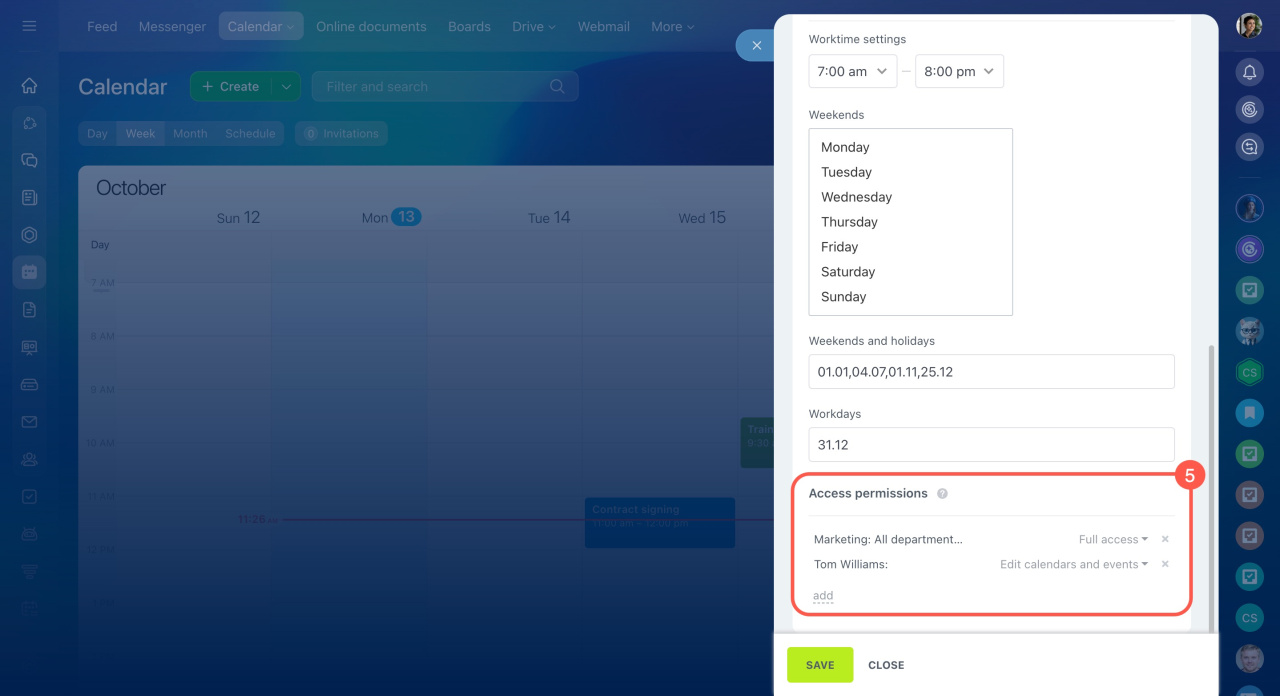The width and height of the screenshot is (1280, 696).
Task: Open worktime start 7:00 am dropdown
Action: [852, 72]
